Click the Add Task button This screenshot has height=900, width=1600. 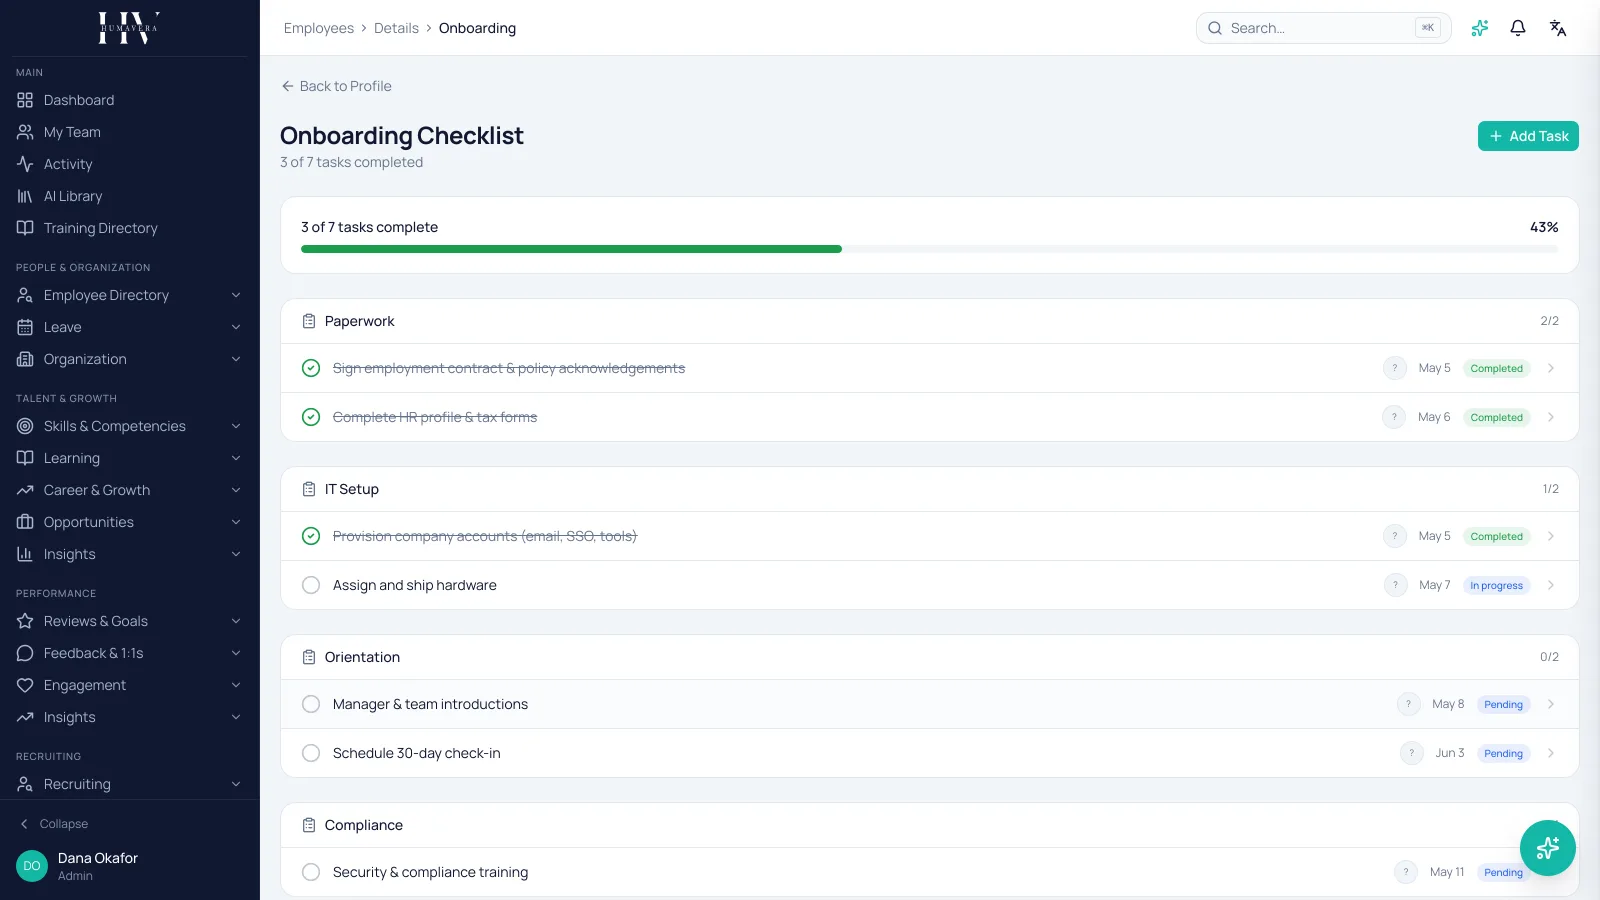pos(1528,136)
